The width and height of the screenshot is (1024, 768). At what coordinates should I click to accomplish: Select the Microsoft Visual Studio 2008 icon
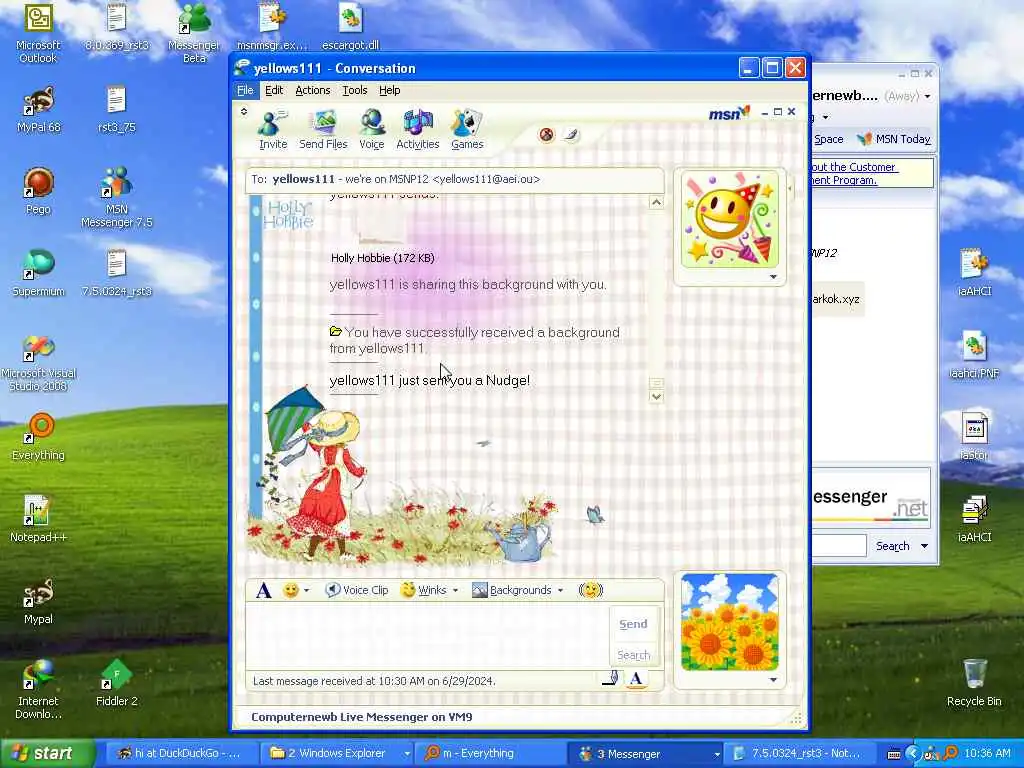pyautogui.click(x=38, y=363)
